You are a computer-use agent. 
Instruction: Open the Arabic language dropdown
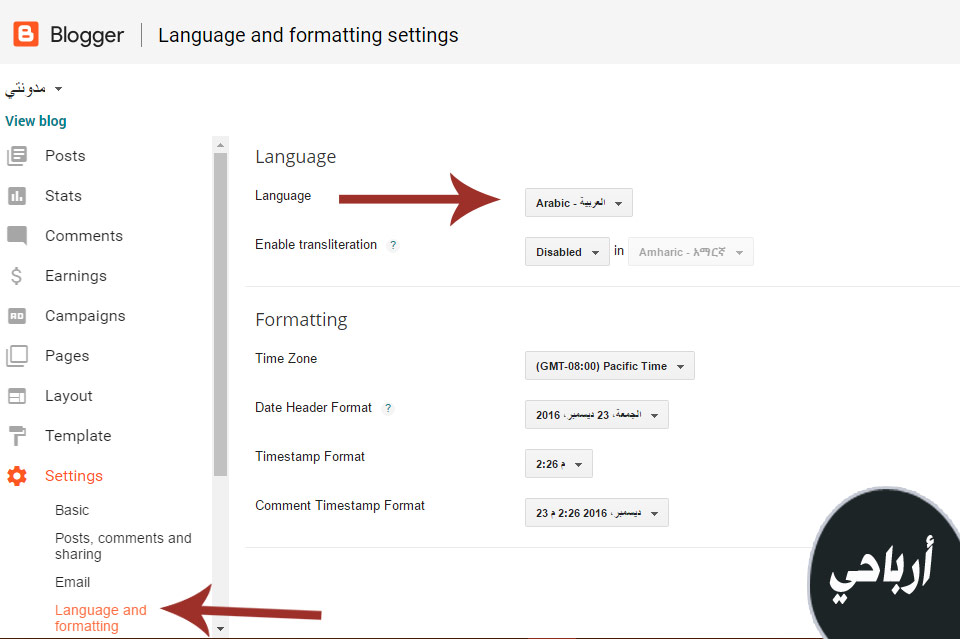point(578,203)
